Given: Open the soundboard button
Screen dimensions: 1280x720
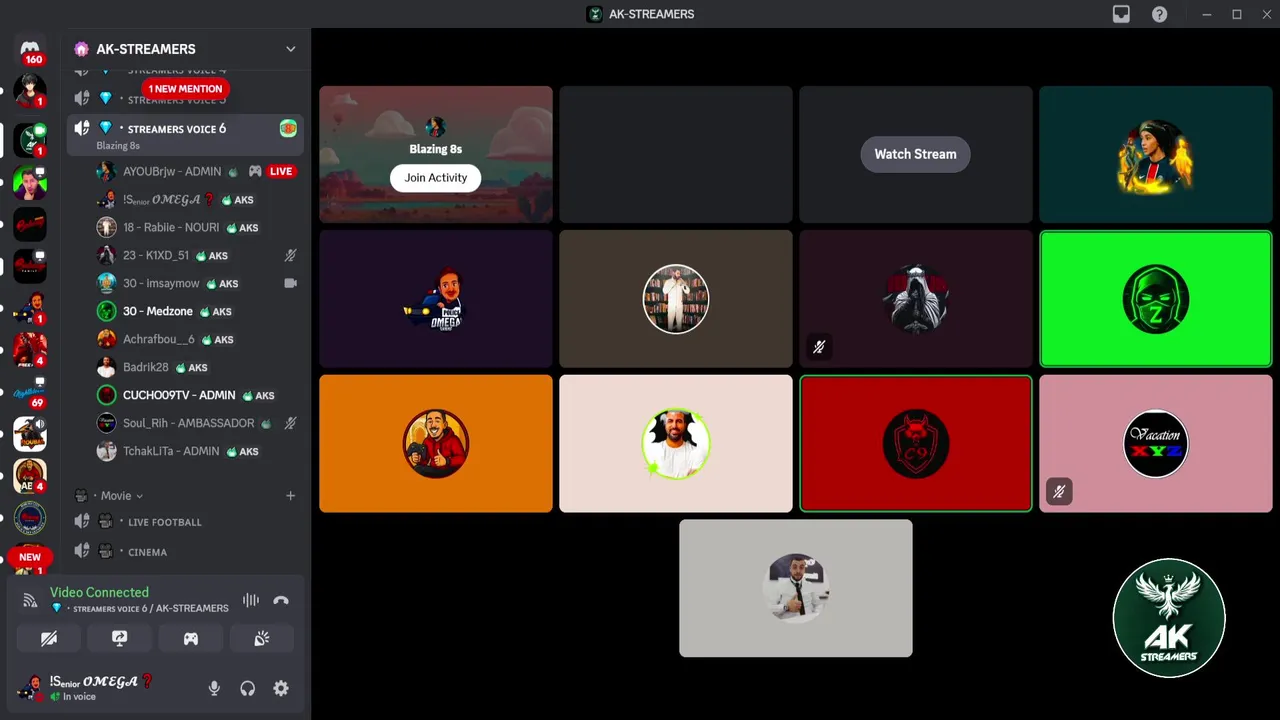Looking at the screenshot, I should tap(261, 638).
